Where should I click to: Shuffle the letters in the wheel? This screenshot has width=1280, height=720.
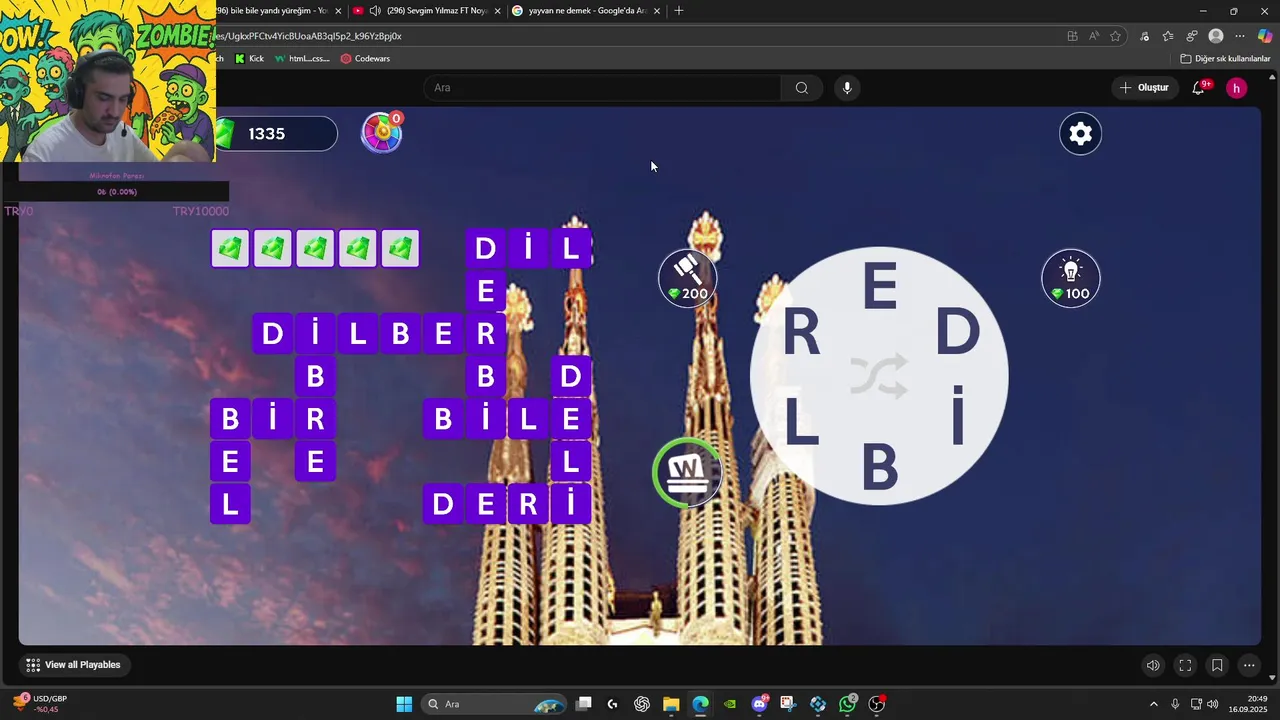tap(879, 376)
